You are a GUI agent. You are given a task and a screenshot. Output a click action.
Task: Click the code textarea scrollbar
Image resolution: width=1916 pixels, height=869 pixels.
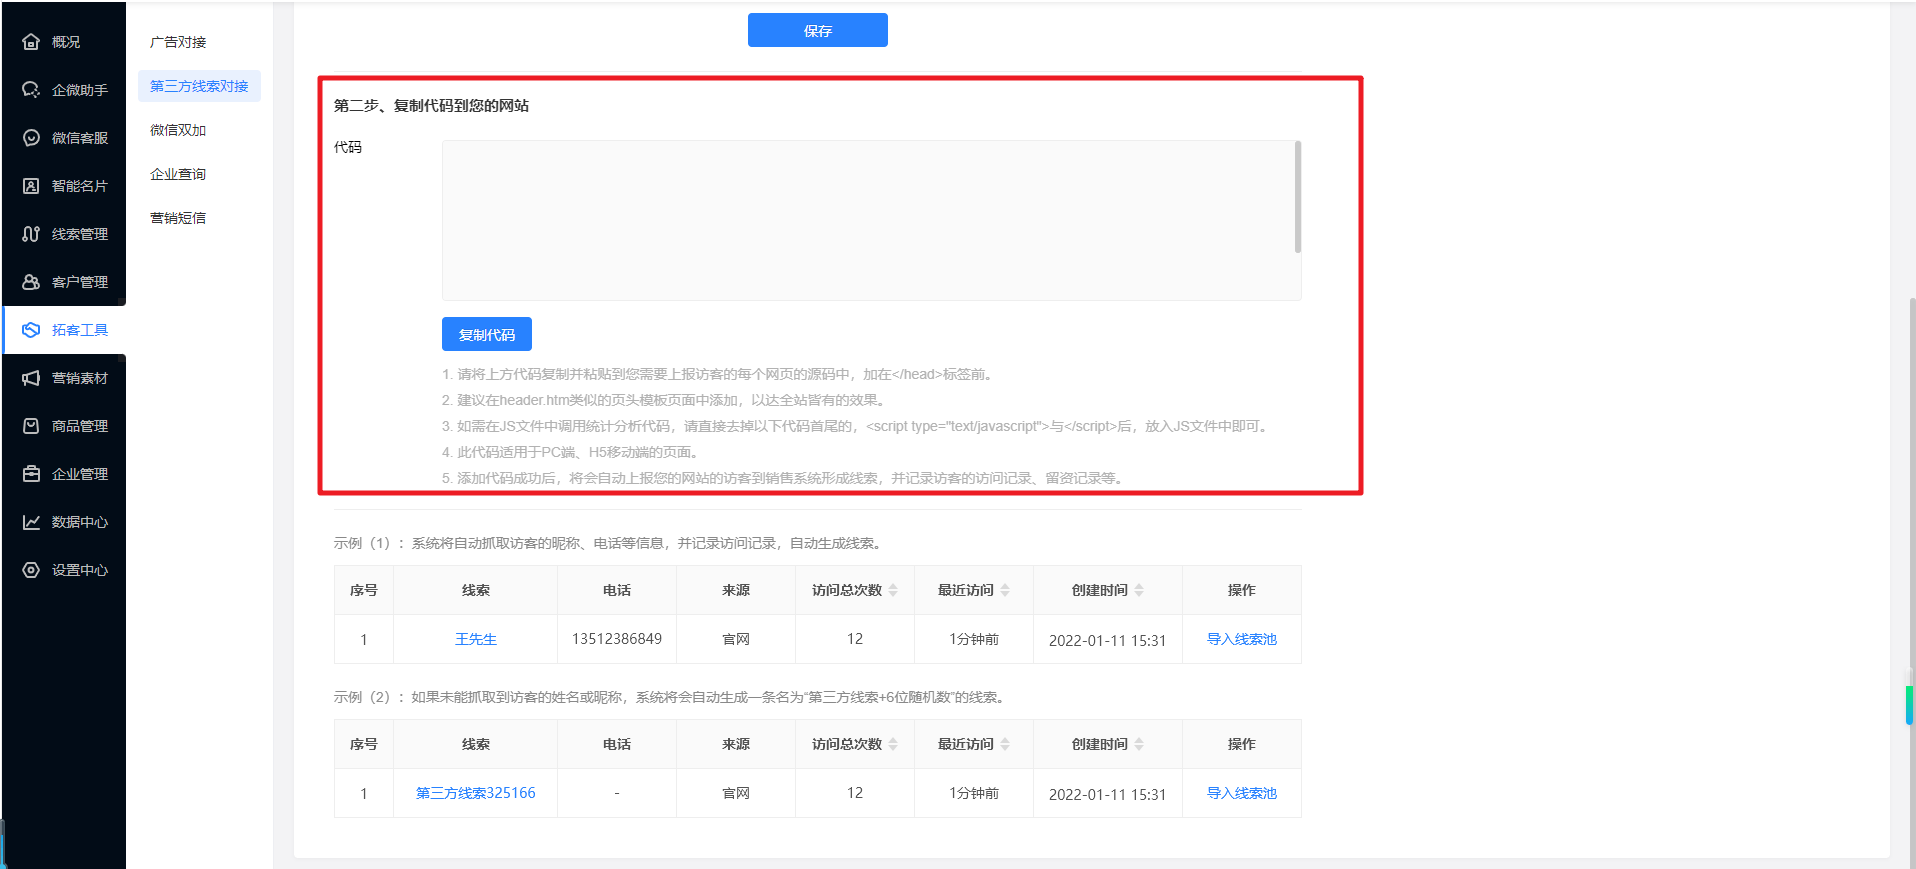(1298, 197)
